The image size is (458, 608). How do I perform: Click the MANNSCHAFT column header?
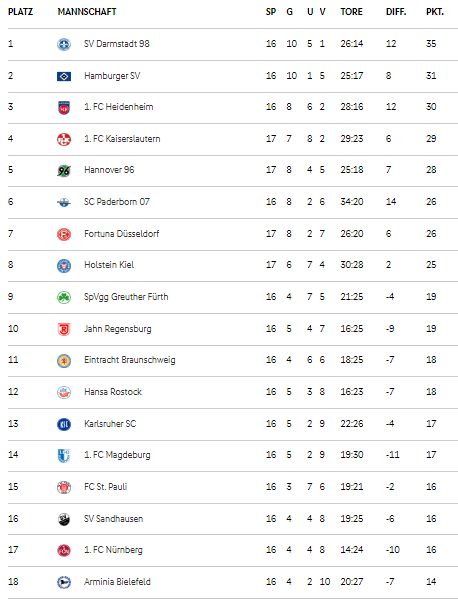coord(87,12)
